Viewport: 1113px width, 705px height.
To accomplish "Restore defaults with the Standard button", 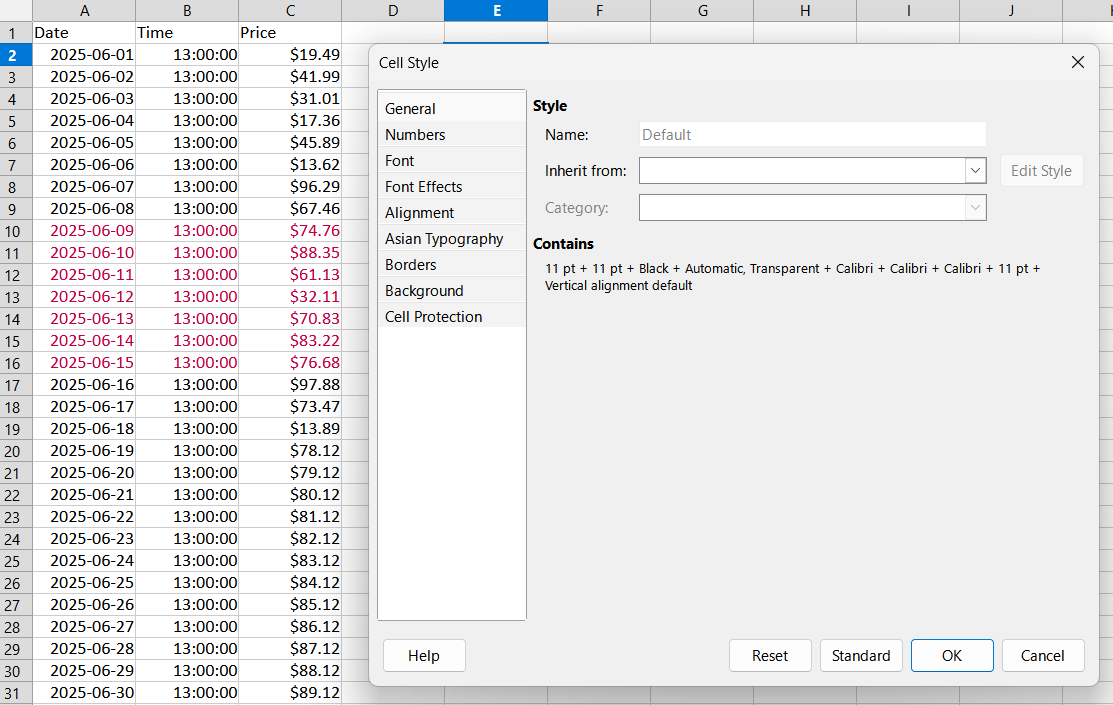I will 861,655.
